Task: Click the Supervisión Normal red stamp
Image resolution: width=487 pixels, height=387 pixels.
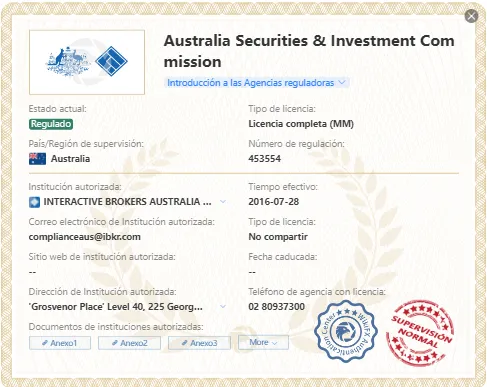Action: coord(420,333)
